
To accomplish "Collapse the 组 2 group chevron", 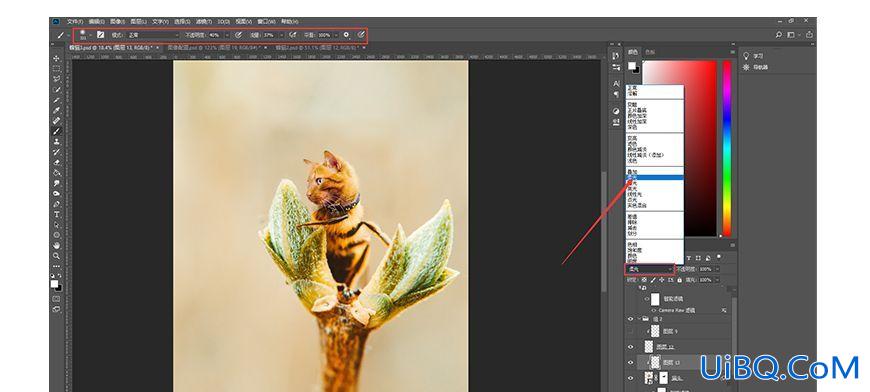I will pyautogui.click(x=639, y=319).
